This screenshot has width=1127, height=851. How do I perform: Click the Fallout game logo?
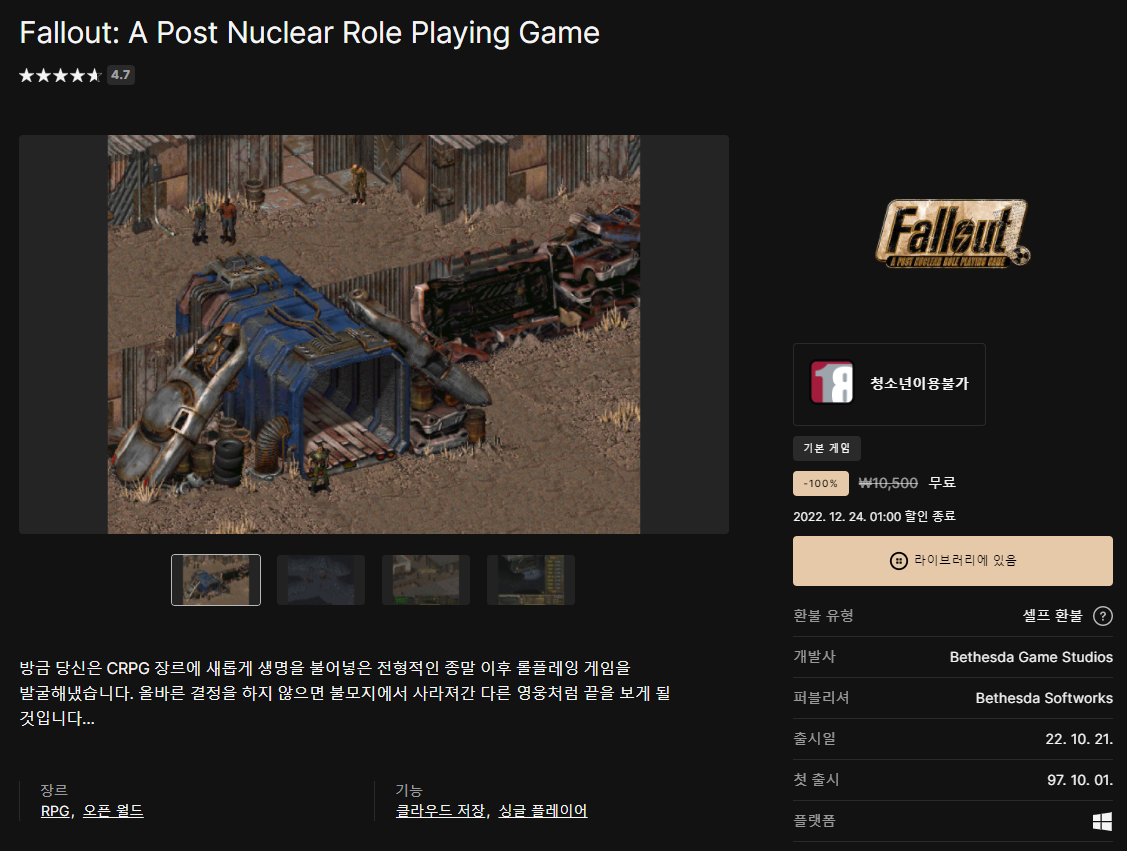952,234
